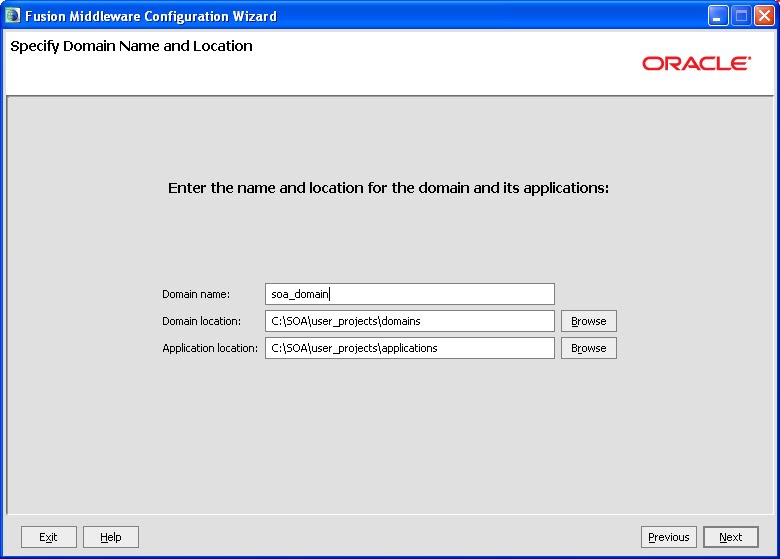The image size is (780, 559).
Task: Click the 'Application location:' label
Action: pyautogui.click(x=210, y=348)
